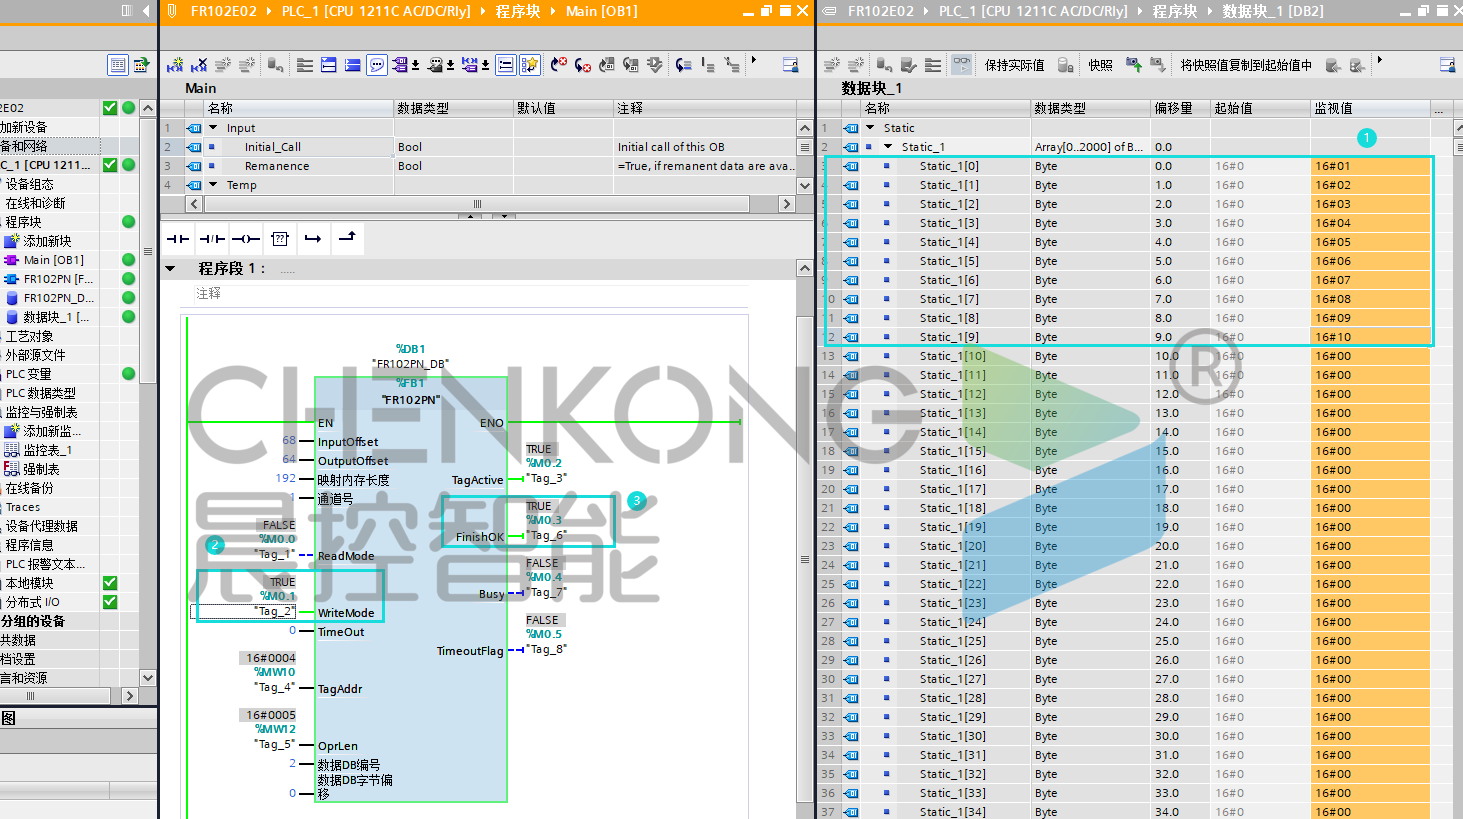Select 监控表_1 in project tree
The height and width of the screenshot is (819, 1463).
pos(47,450)
